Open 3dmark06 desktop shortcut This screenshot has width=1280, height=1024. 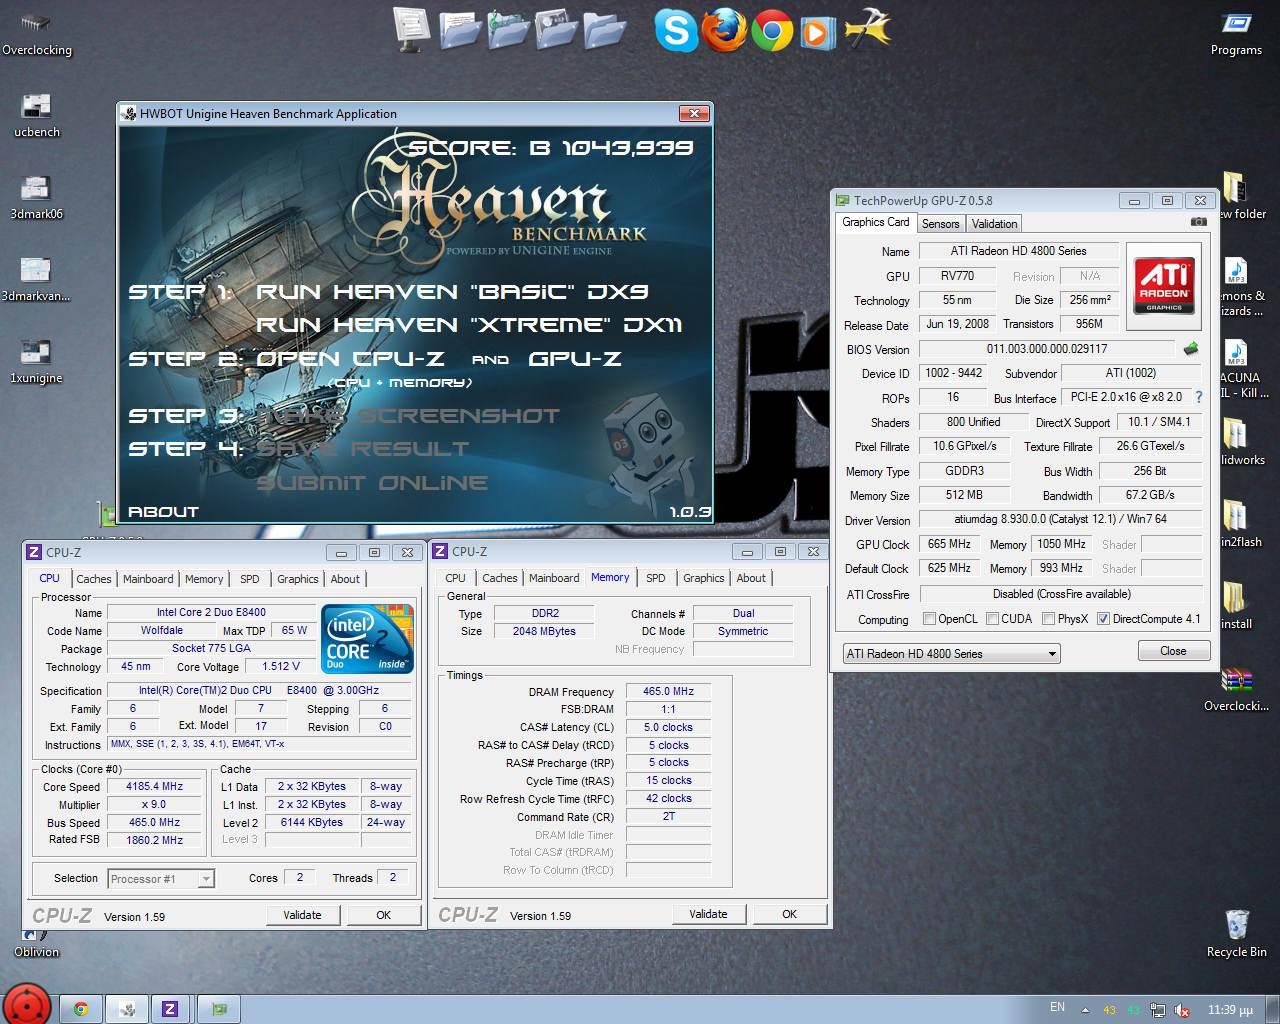[x=37, y=197]
